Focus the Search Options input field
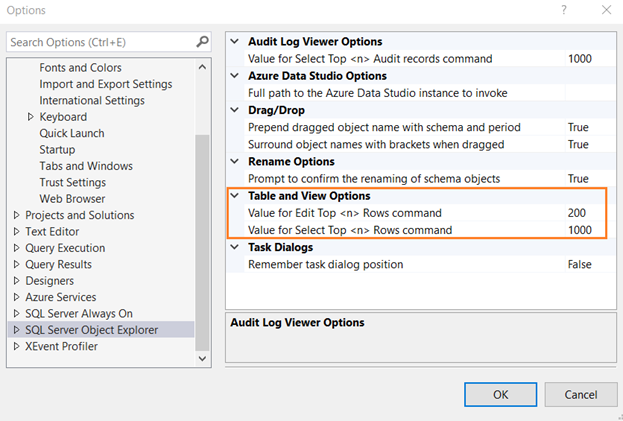This screenshot has height=421, width=623. pos(100,42)
